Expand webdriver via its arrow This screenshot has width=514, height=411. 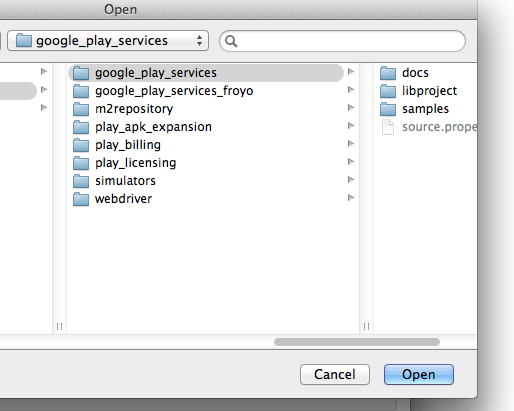pyautogui.click(x=351, y=198)
